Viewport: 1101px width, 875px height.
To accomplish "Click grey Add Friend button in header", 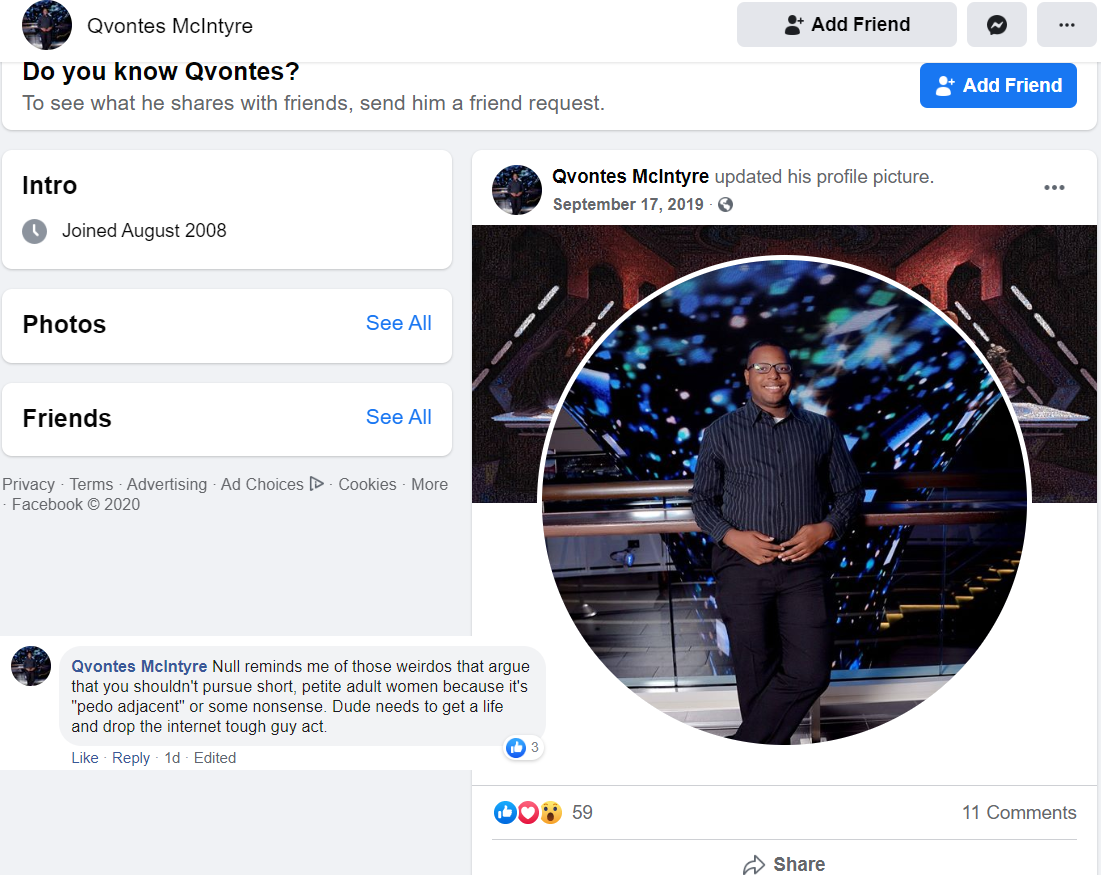I will click(846, 25).
